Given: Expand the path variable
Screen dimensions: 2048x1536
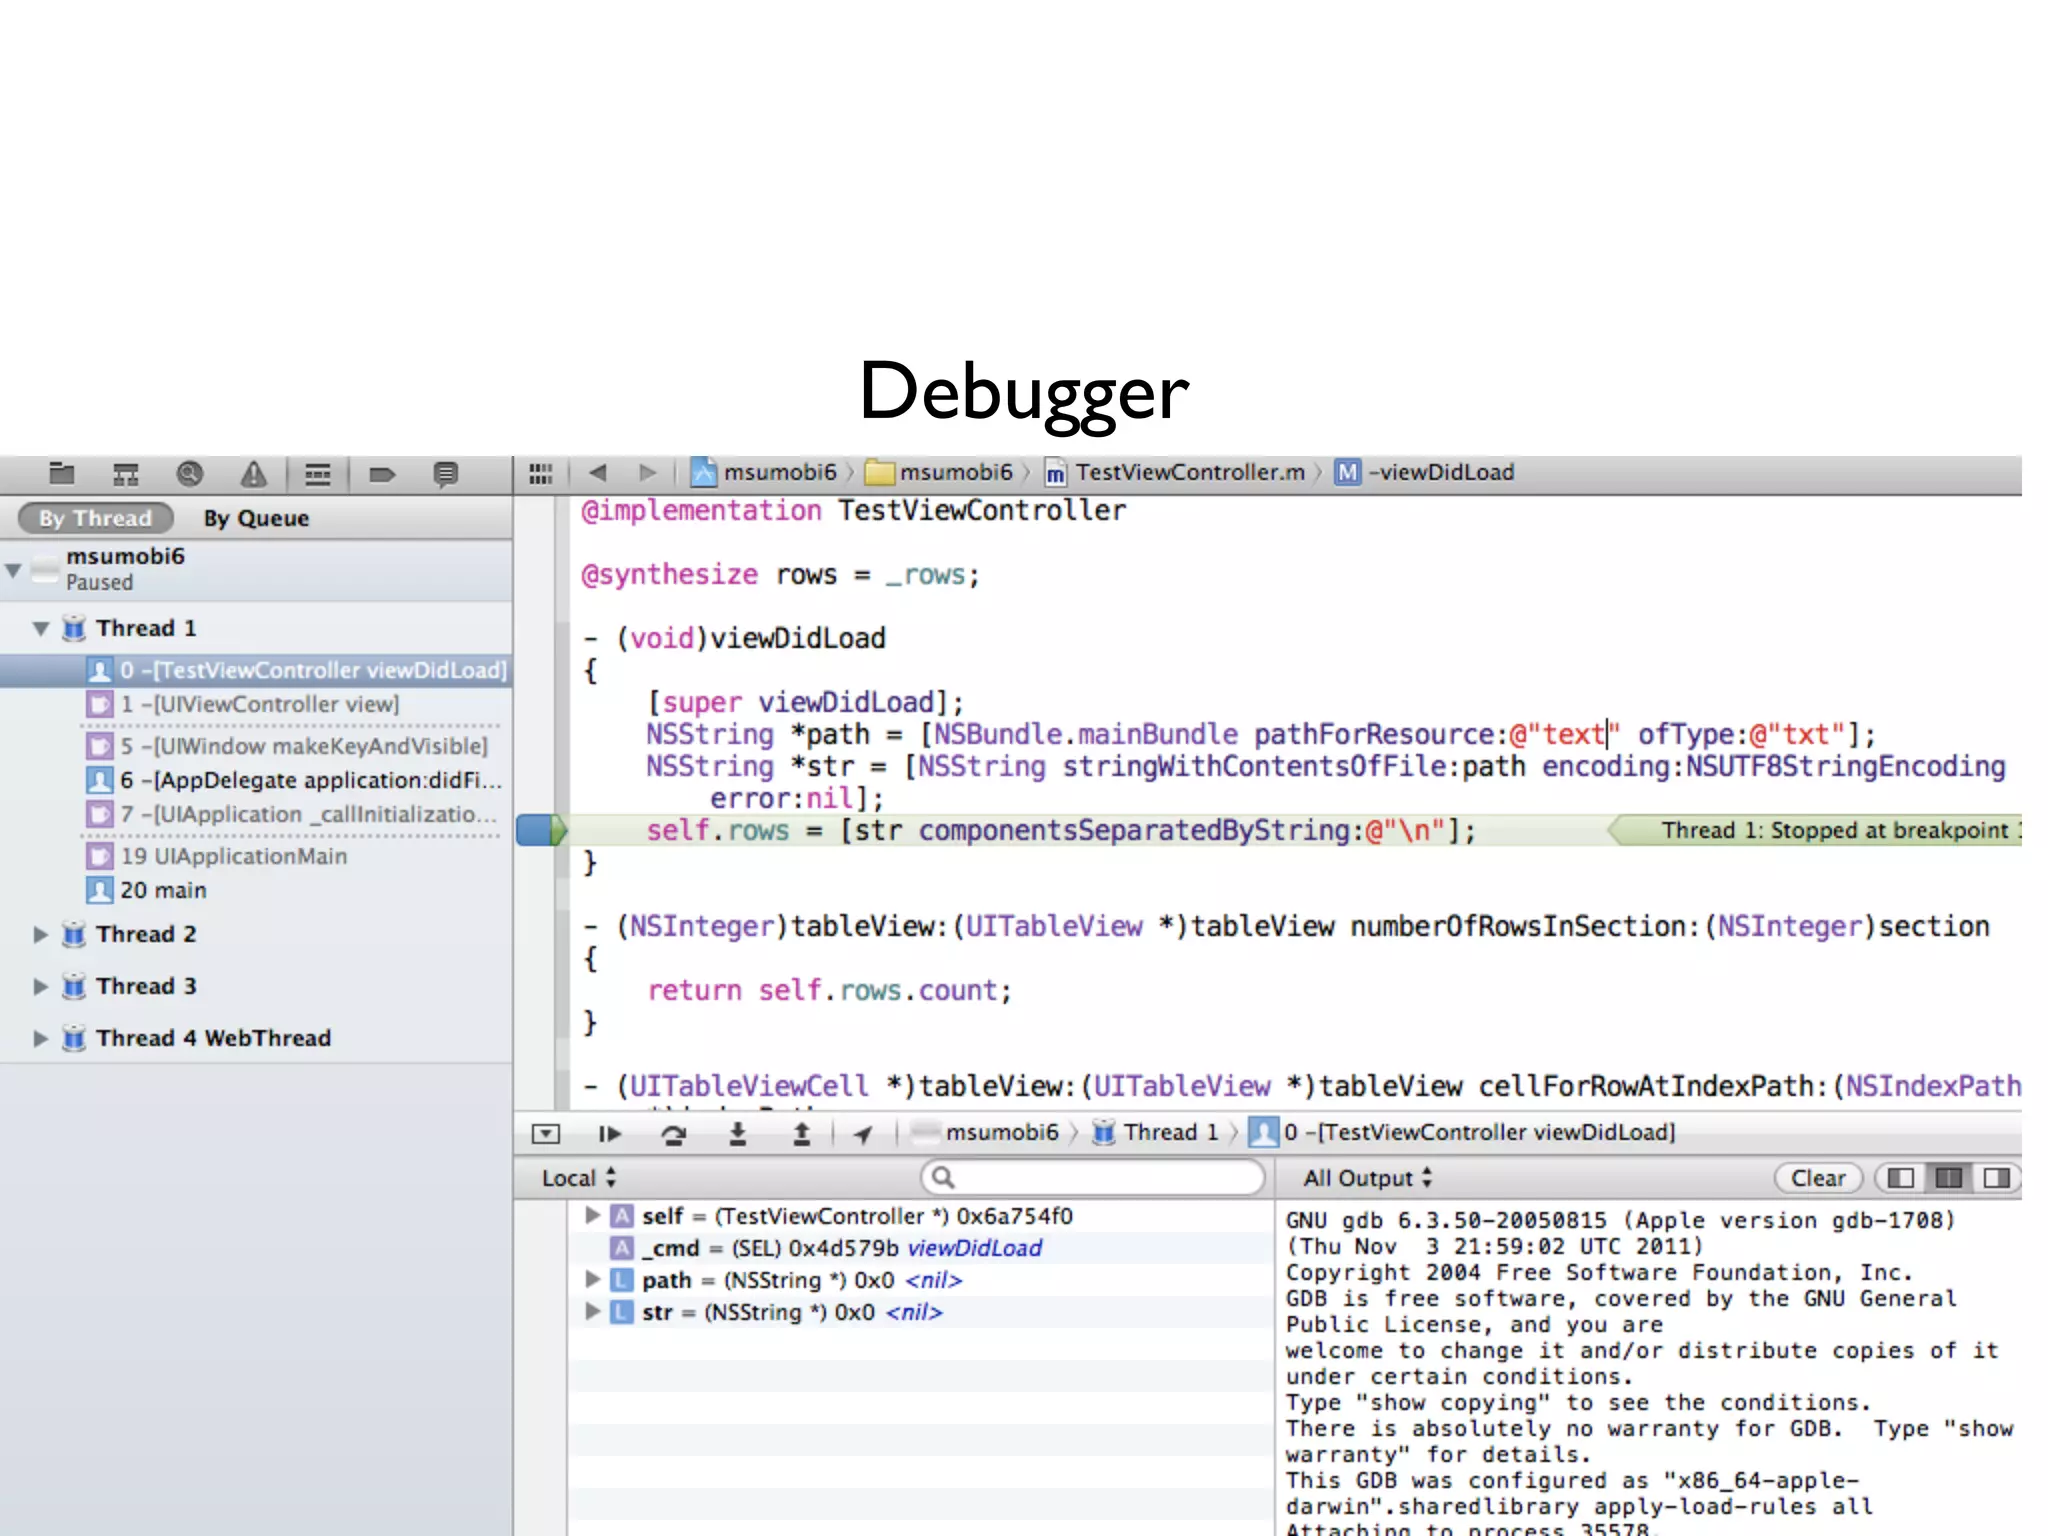Looking at the screenshot, I should pyautogui.click(x=592, y=1279).
